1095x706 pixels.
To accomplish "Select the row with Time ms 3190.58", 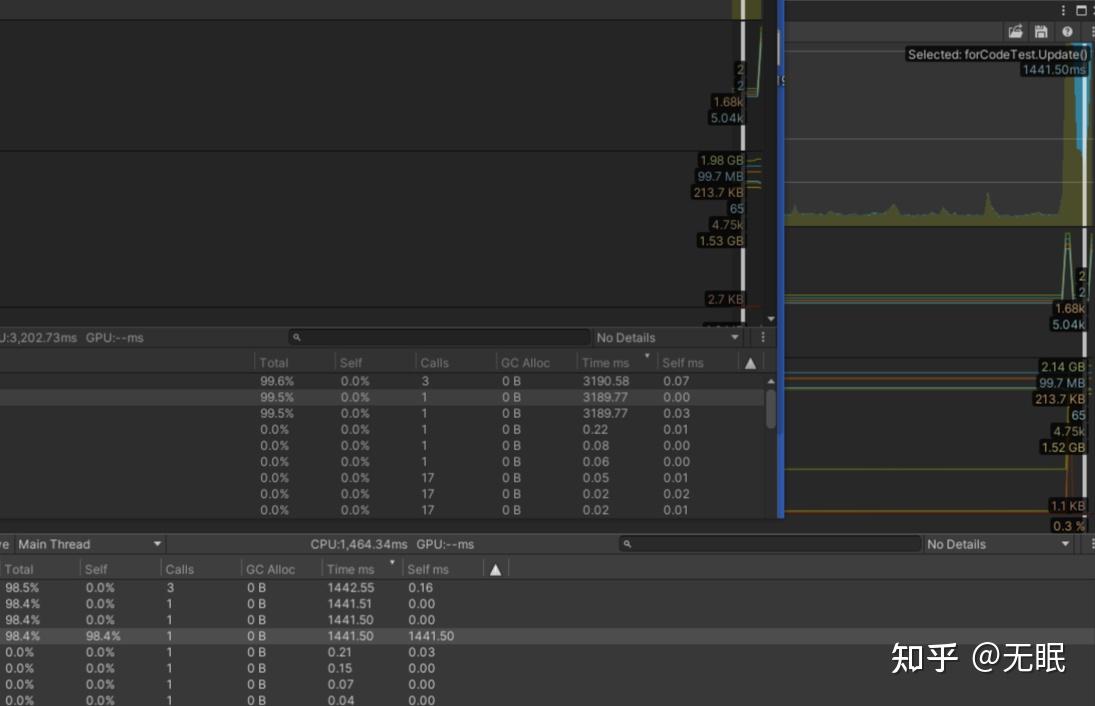I will pos(382,381).
